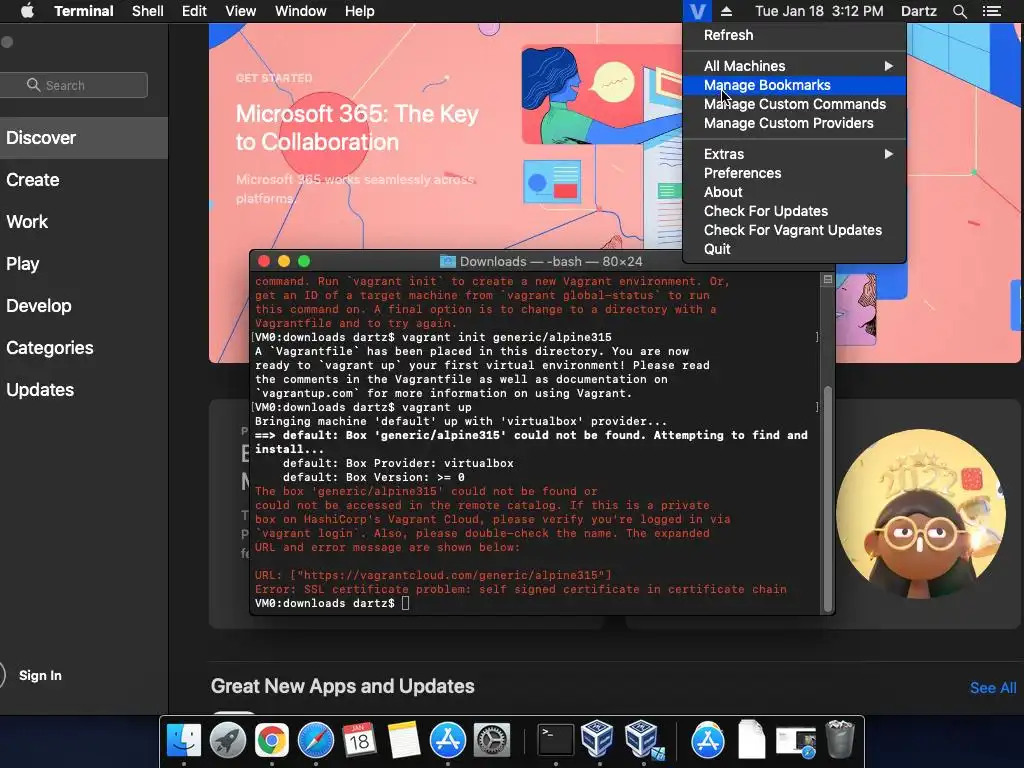Viewport: 1024px width, 768px height.
Task: Click the Terminal scrollback marker icon
Action: tap(827, 280)
